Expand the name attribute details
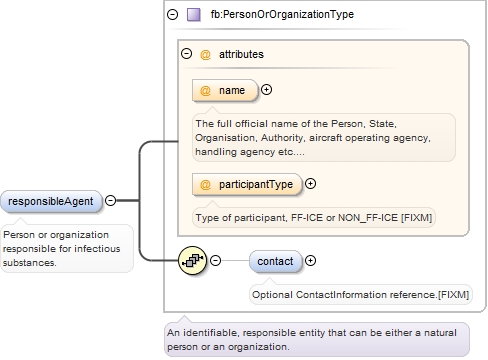The height and width of the screenshot is (360, 488). point(266,90)
